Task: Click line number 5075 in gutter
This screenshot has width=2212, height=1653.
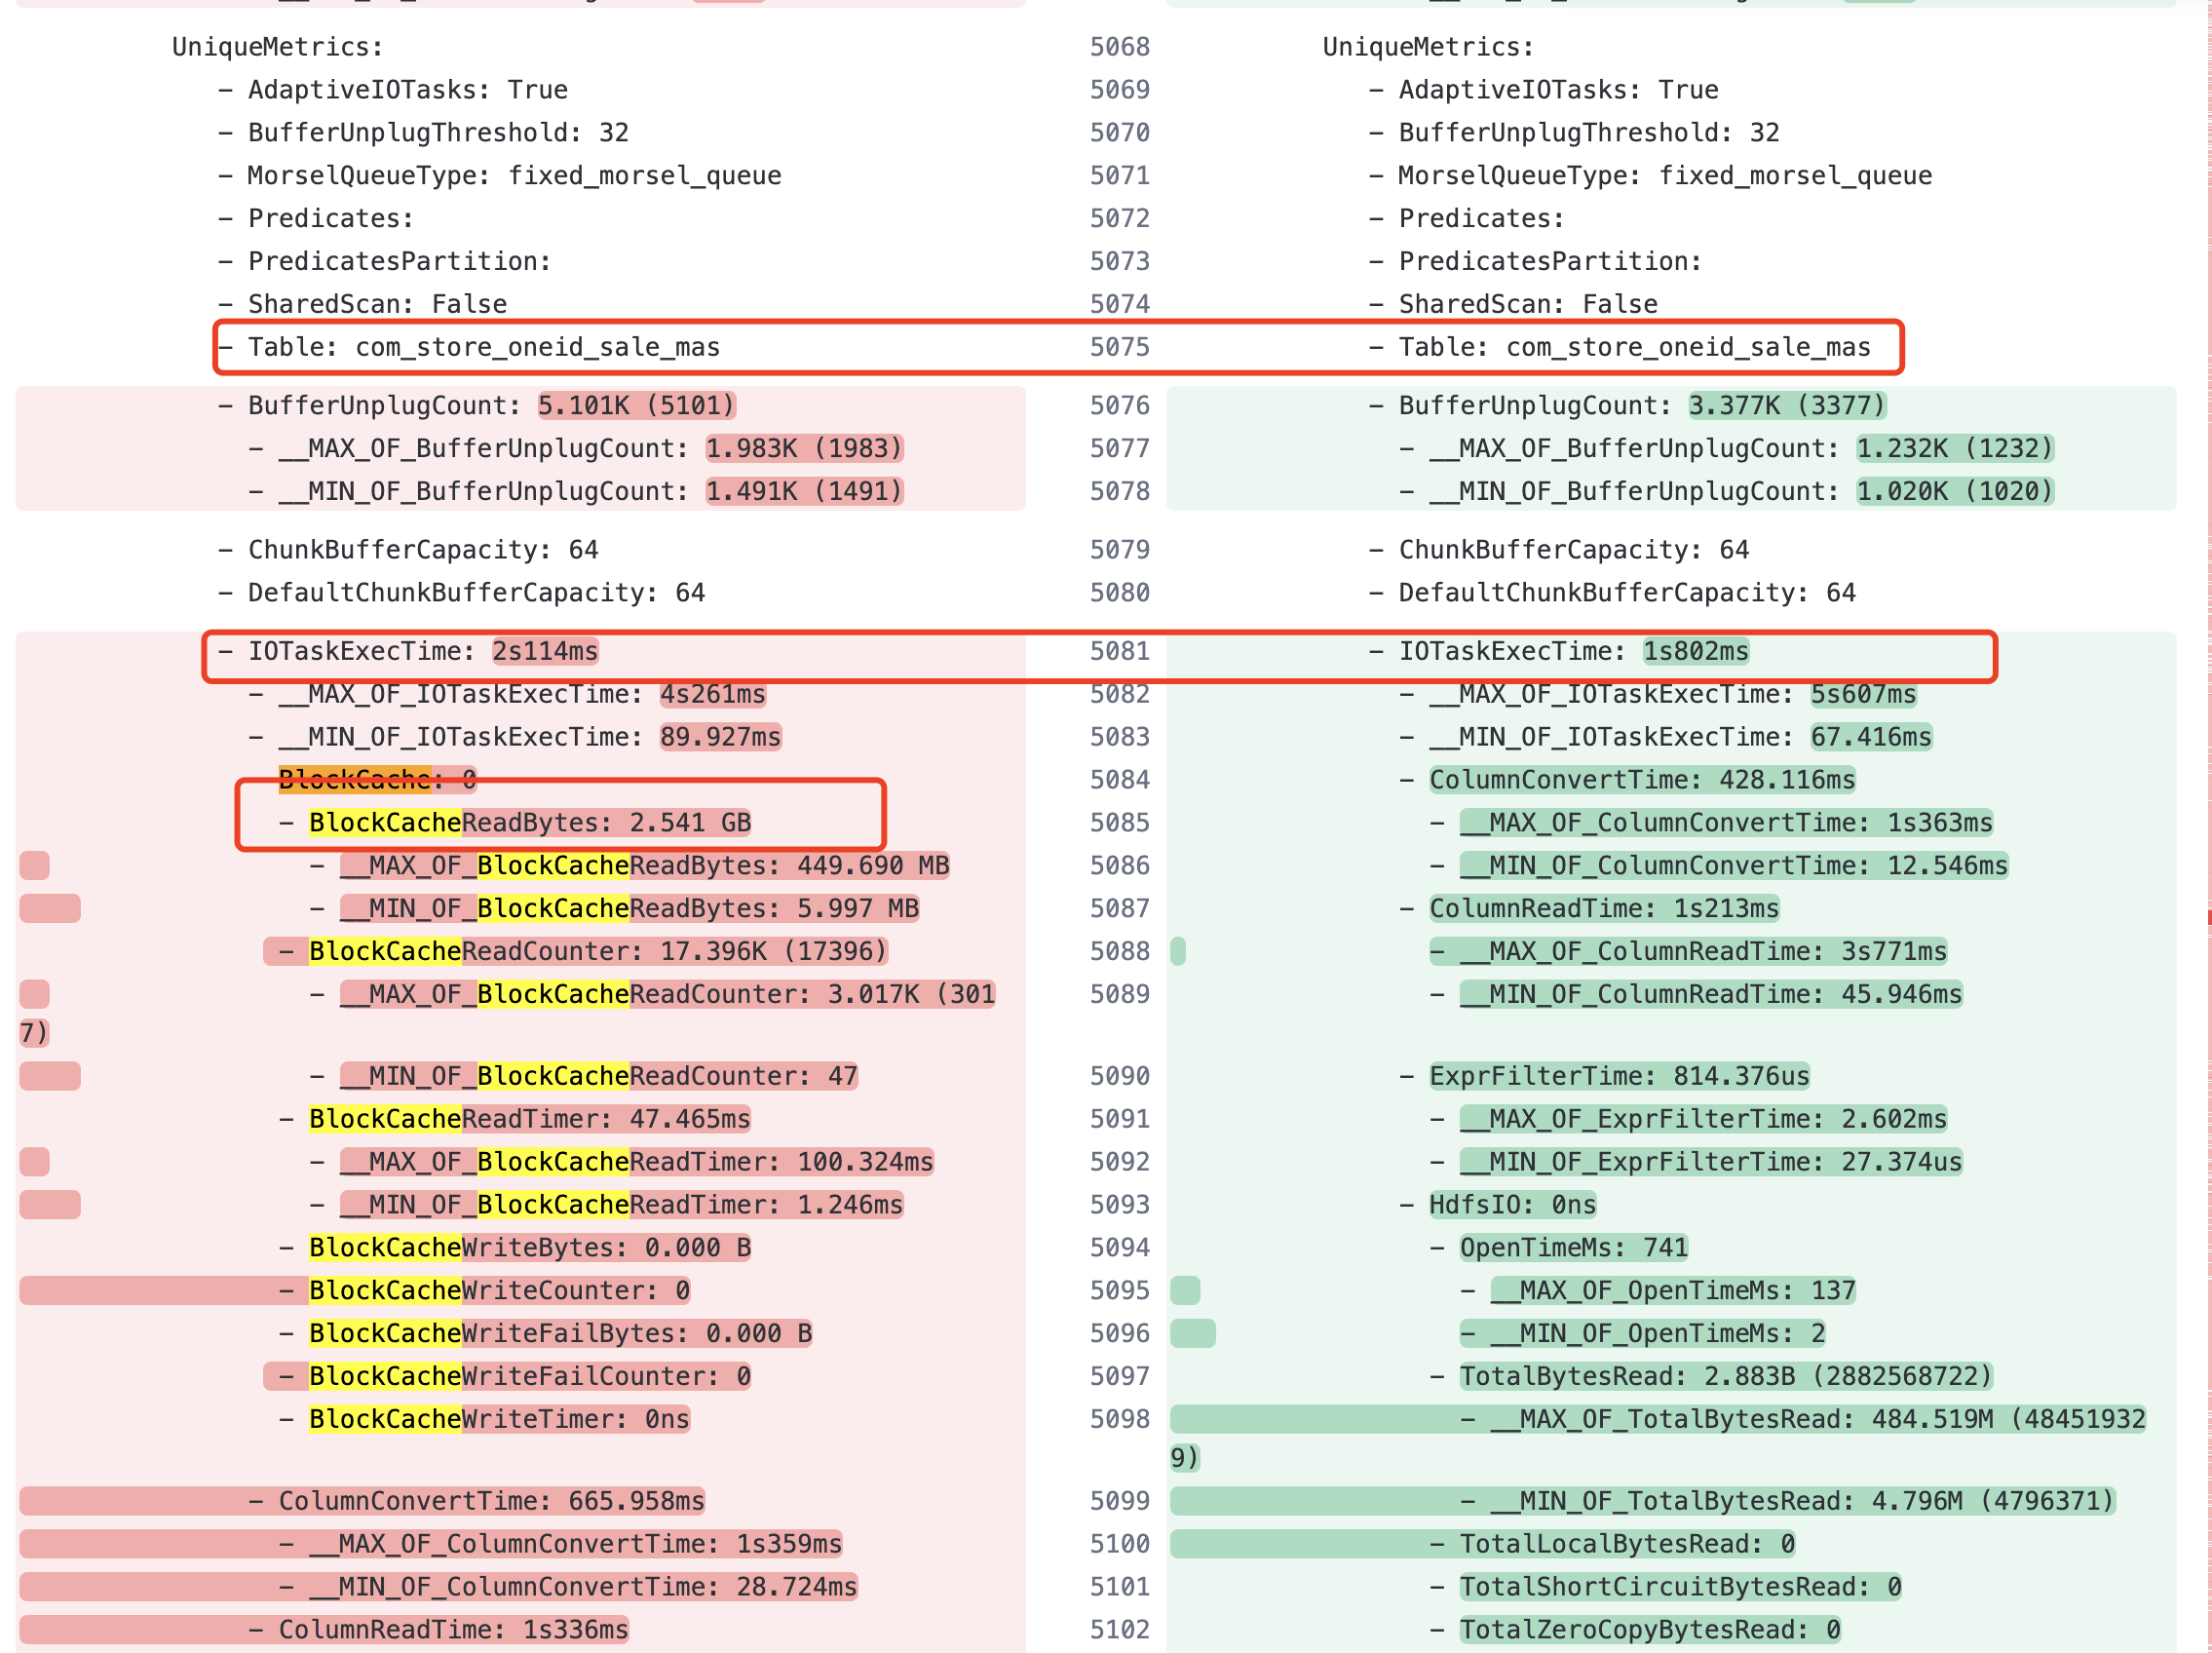Action: 1119,347
